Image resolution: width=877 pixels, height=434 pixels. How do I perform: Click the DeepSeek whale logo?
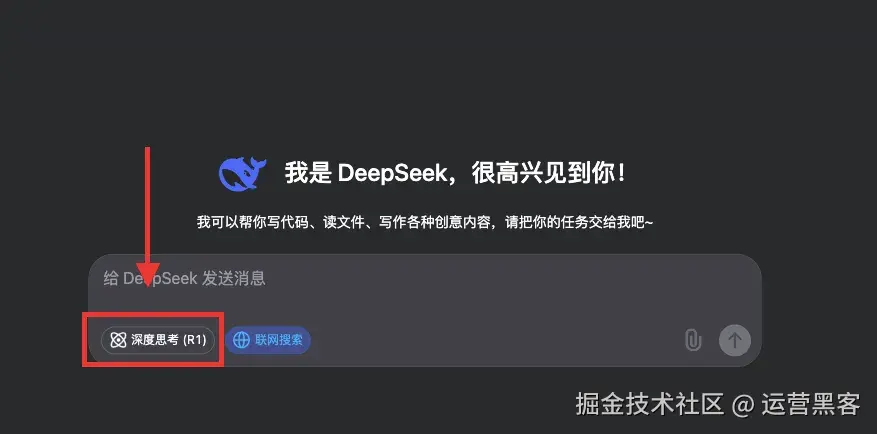pos(242,173)
